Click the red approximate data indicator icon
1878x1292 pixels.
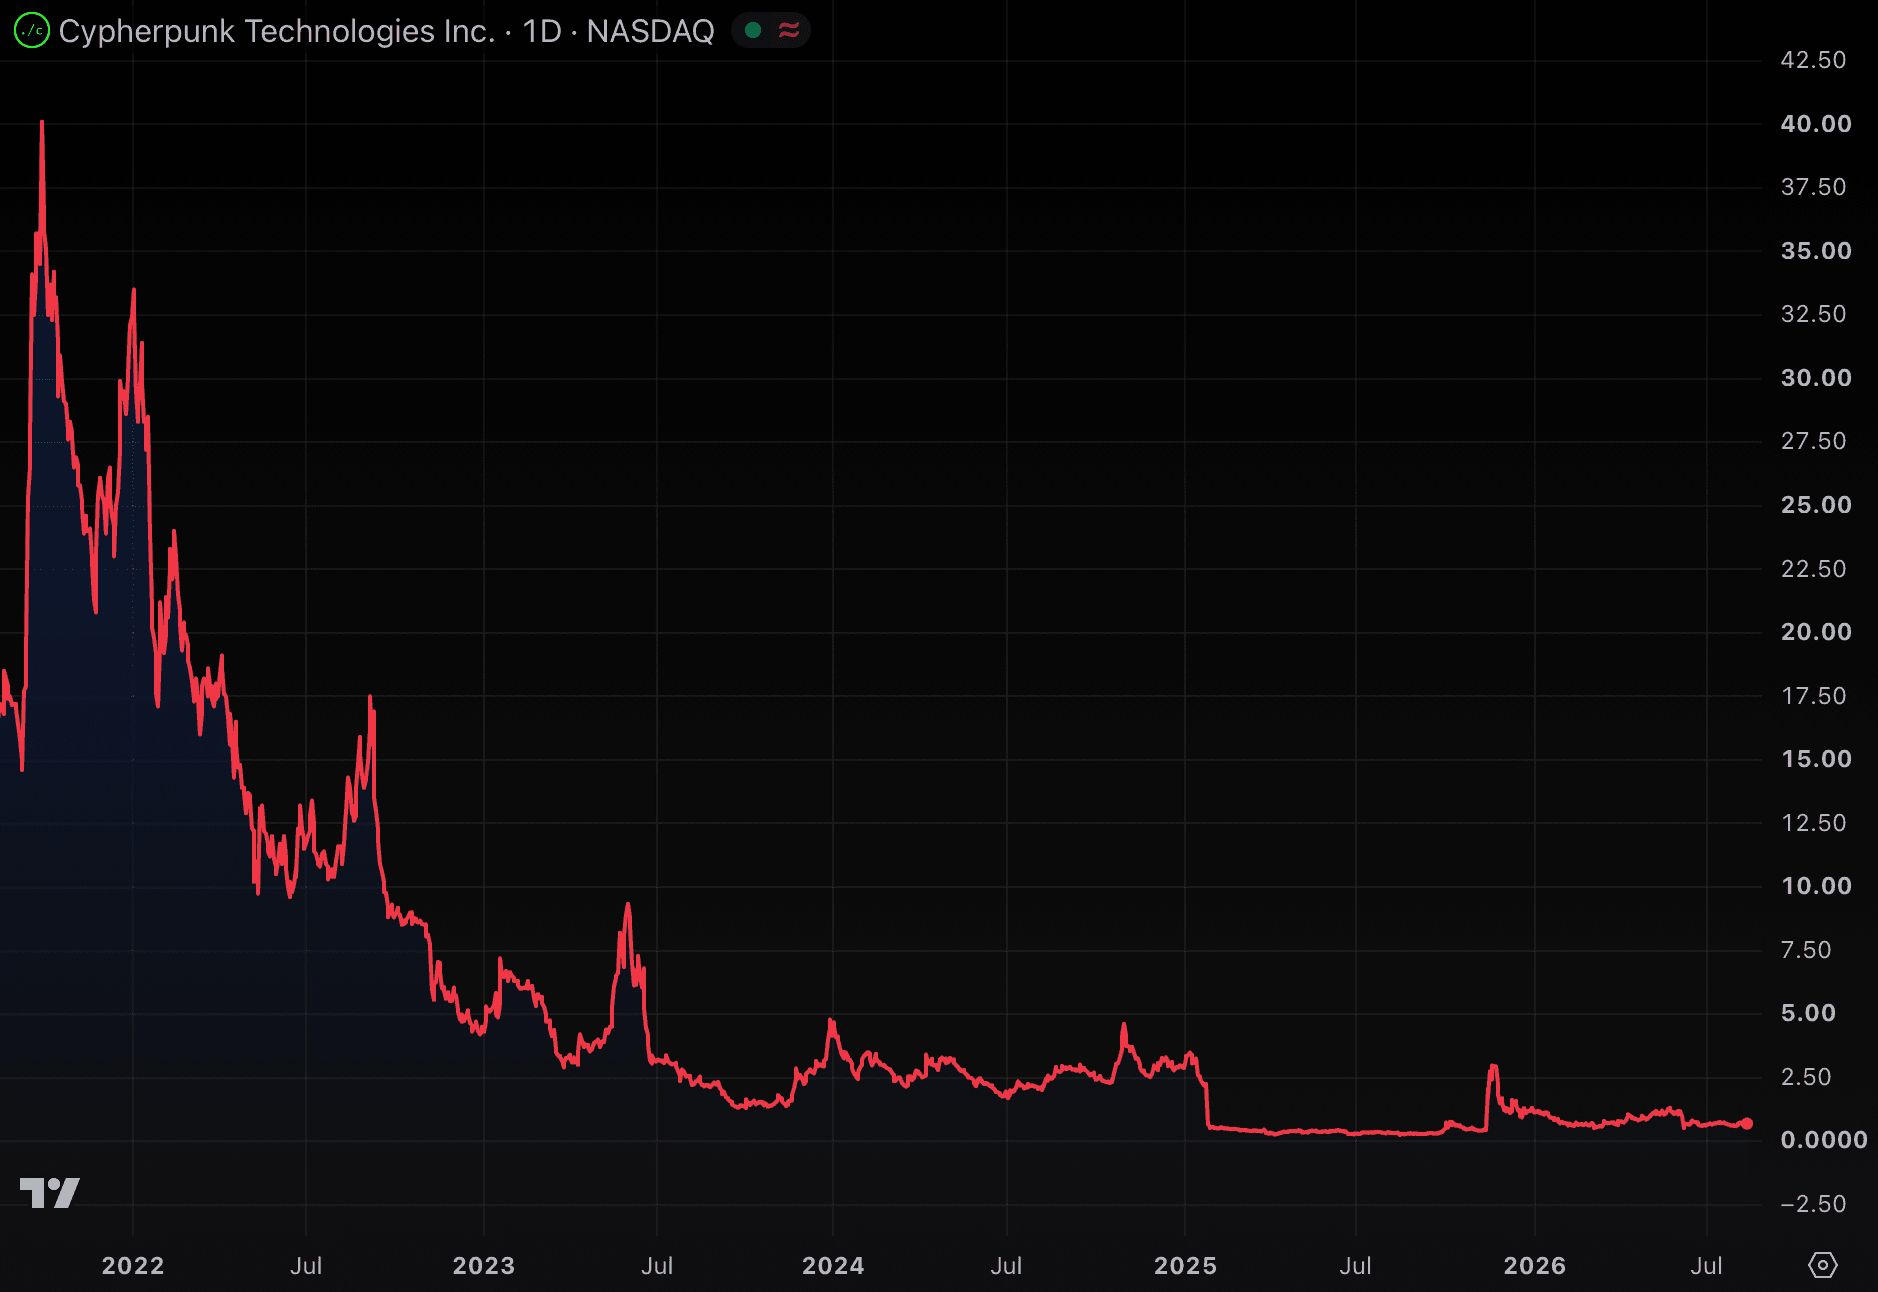[789, 31]
